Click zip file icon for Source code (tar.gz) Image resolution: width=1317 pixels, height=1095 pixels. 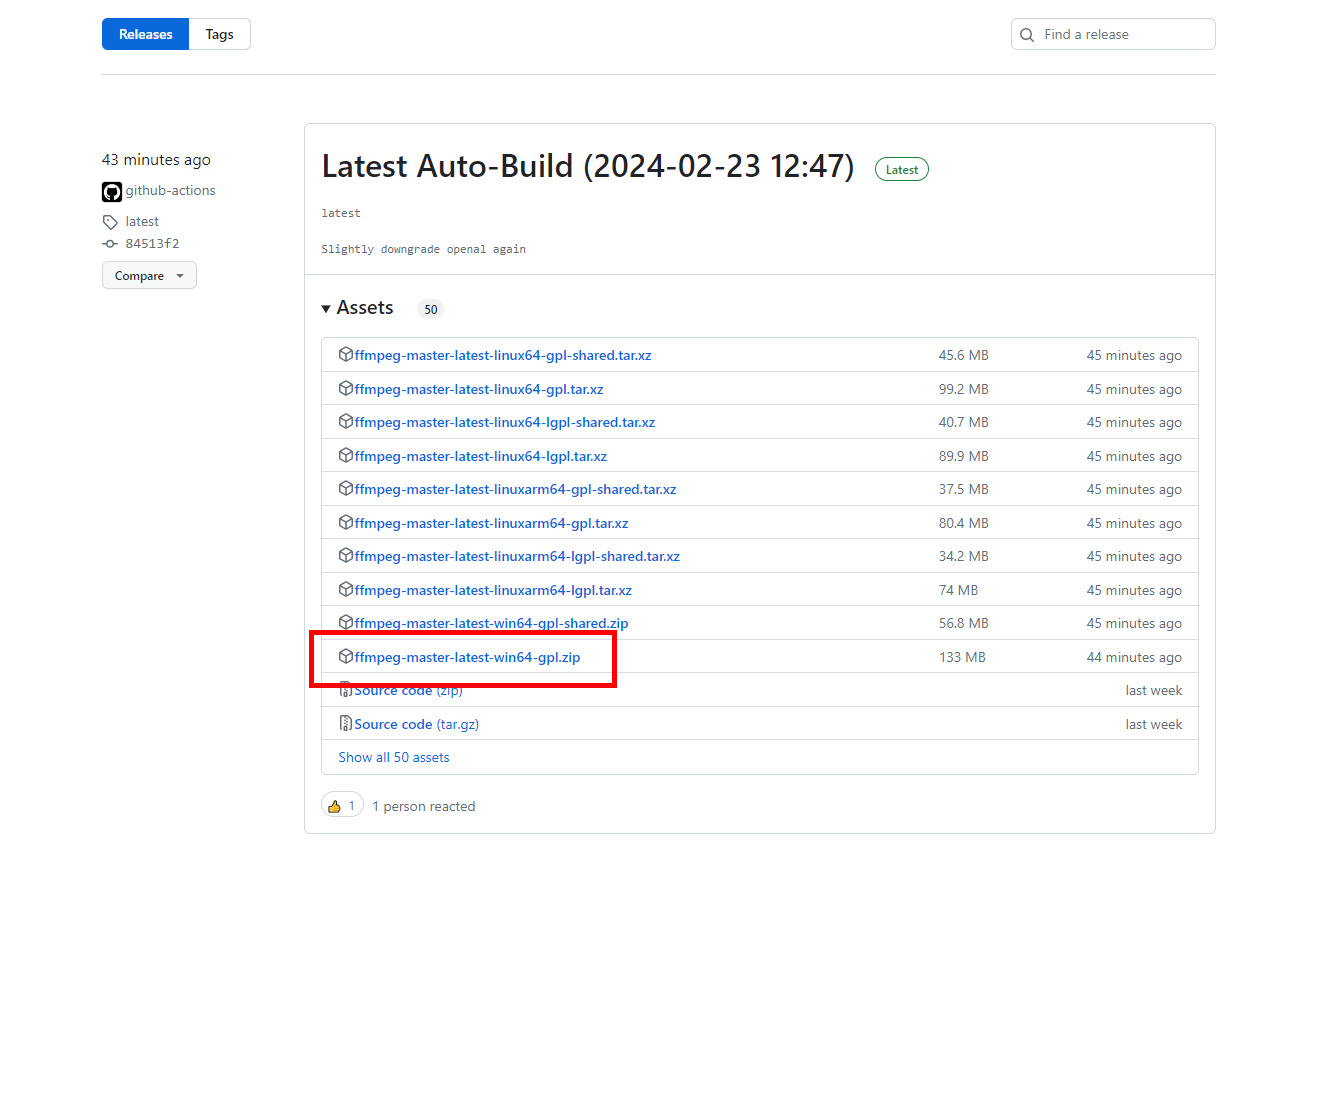click(346, 723)
